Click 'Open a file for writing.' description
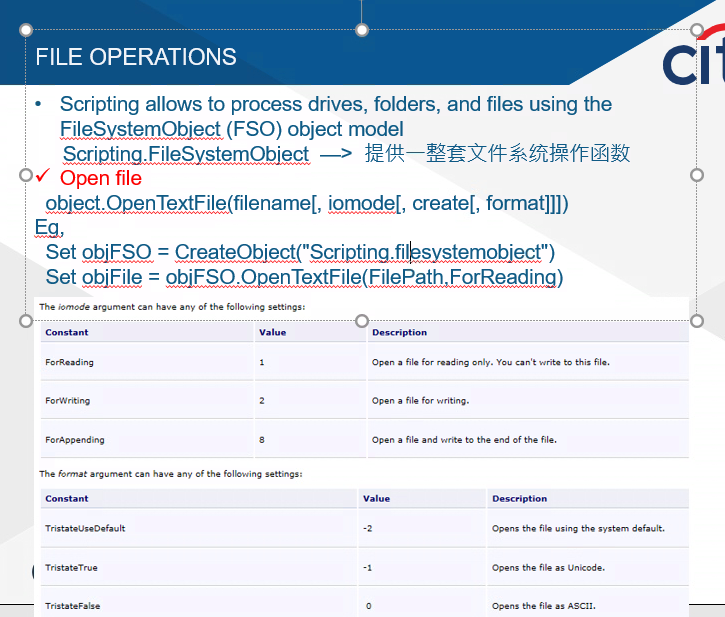Image resolution: width=725 pixels, height=617 pixels. click(420, 401)
